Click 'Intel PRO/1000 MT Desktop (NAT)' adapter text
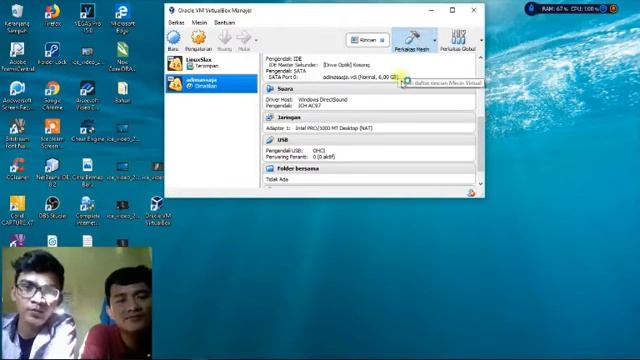The image size is (640, 360). coord(334,128)
